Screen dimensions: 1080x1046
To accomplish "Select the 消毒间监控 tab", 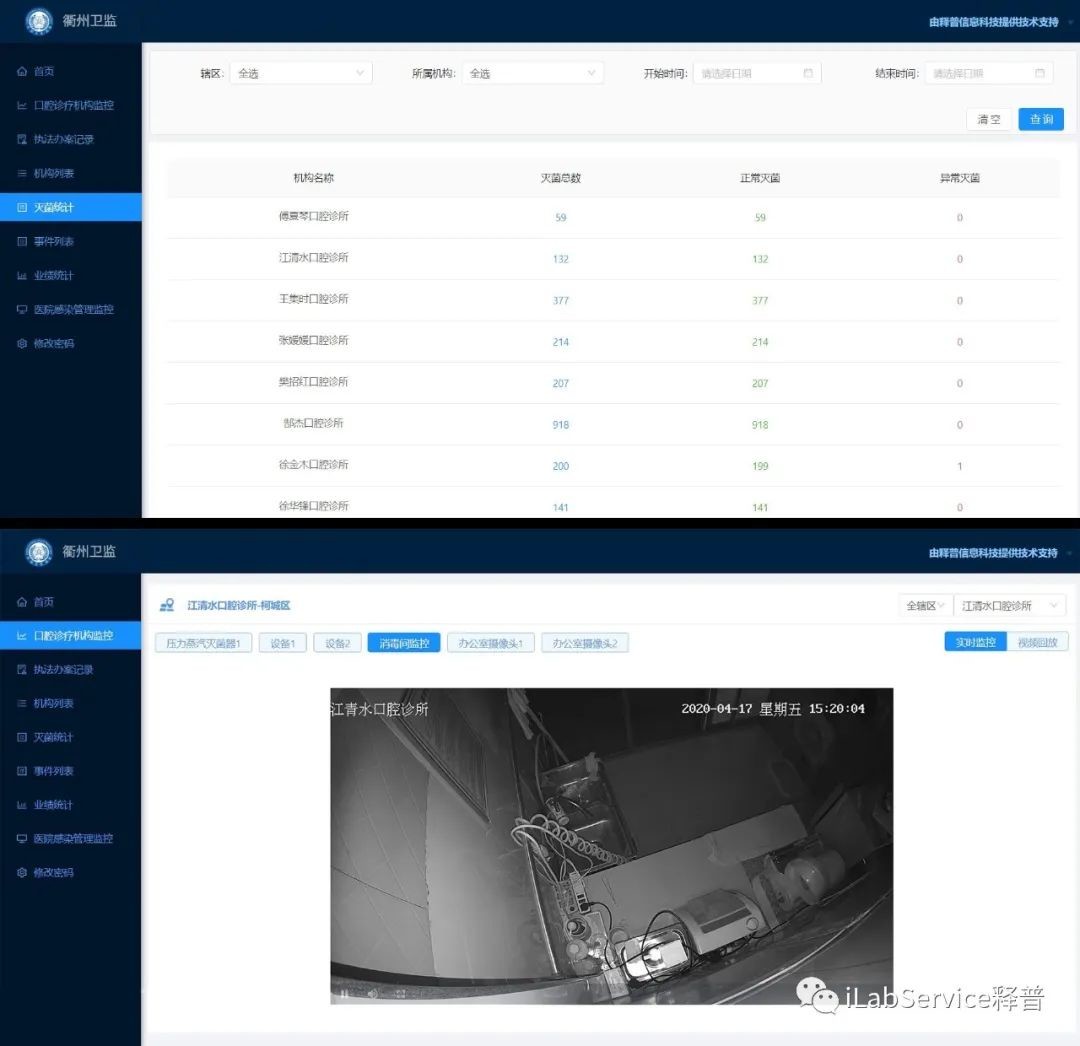I will [x=404, y=643].
